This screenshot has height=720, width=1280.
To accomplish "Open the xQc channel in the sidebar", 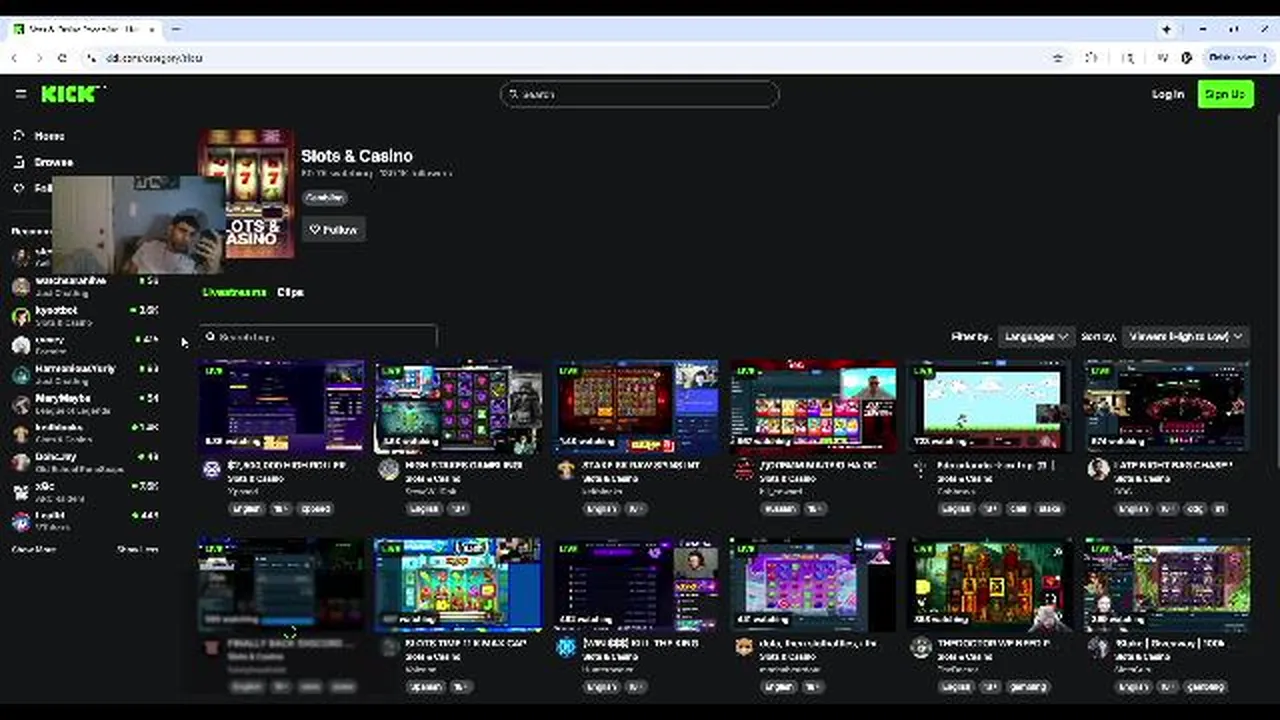I will (x=85, y=492).
